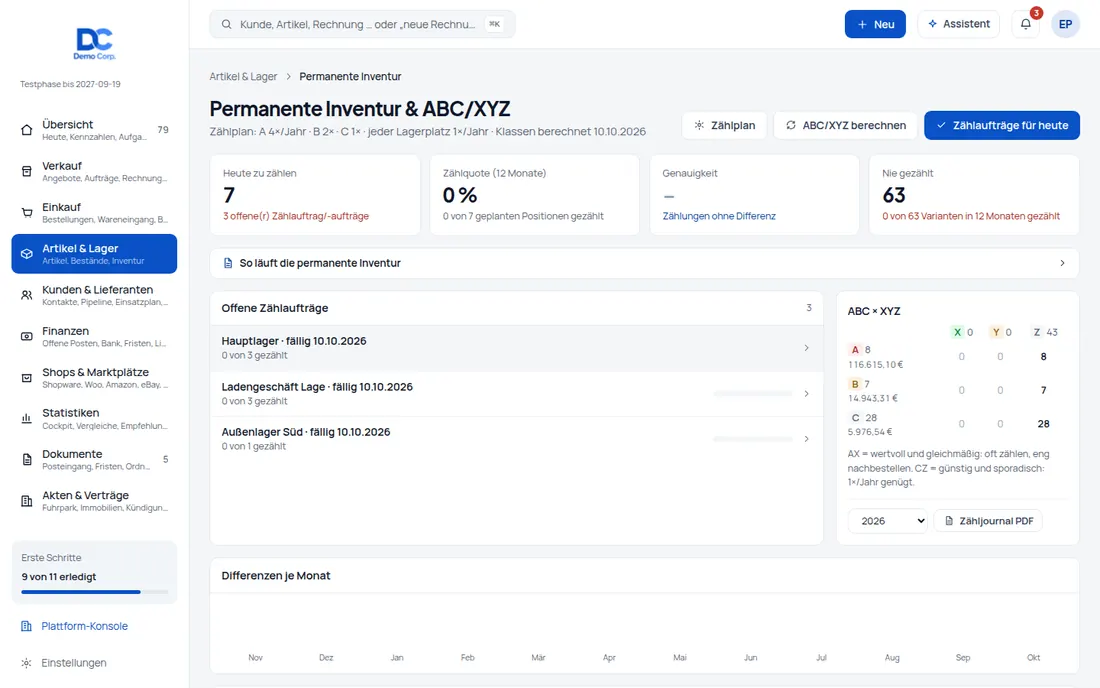Open notifications bell with badge
This screenshot has height=688, width=1100.
click(1026, 24)
